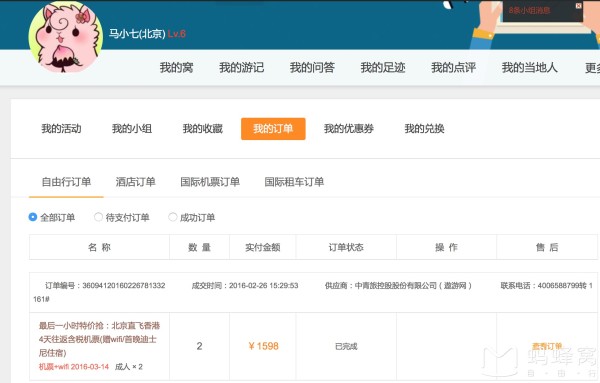Select 自由行订单 sub-tab
600x383 pixels.
pos(66,182)
